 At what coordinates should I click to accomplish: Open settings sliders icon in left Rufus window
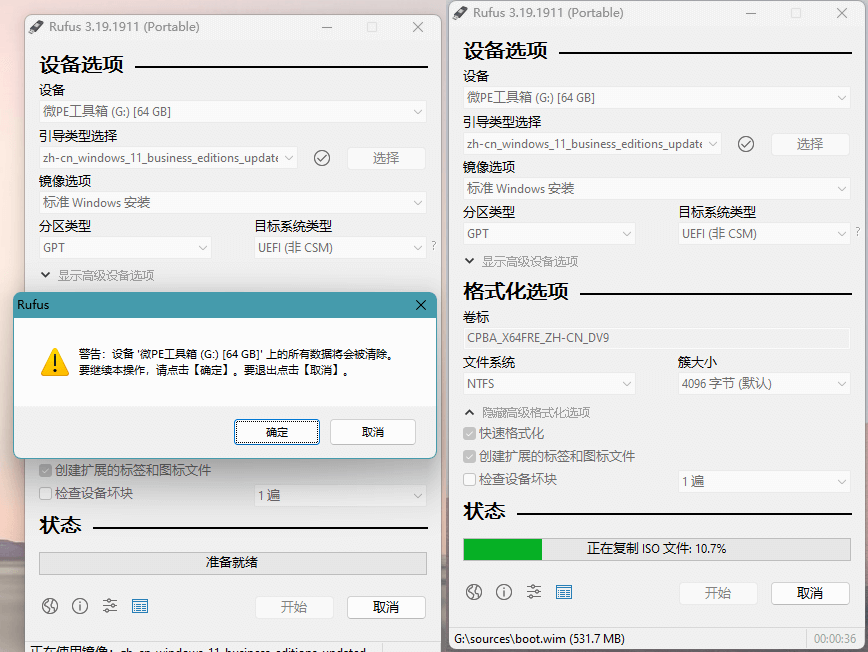[x=110, y=607]
